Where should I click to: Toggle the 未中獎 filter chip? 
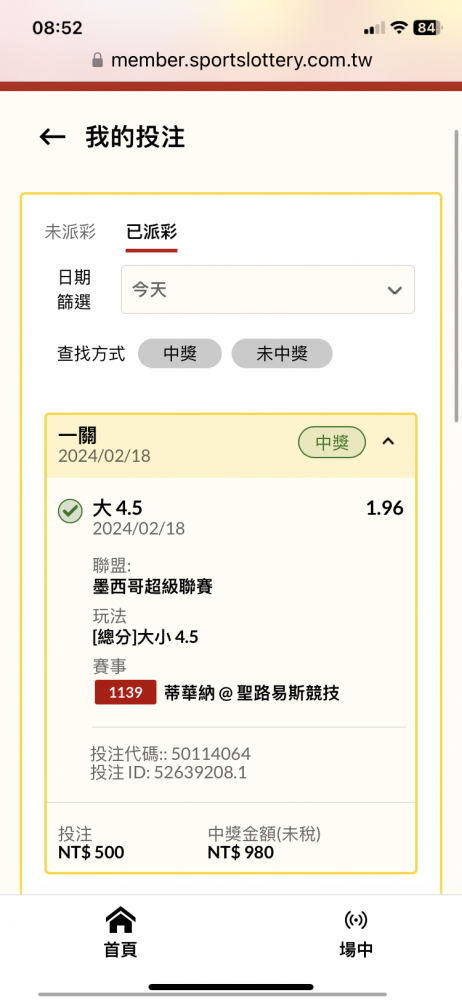tap(282, 354)
